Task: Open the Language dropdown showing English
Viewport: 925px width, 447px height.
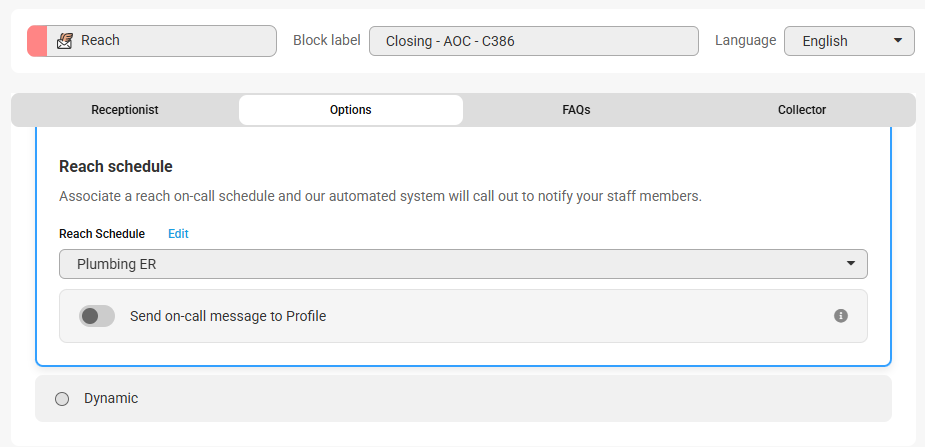Action: 848,41
